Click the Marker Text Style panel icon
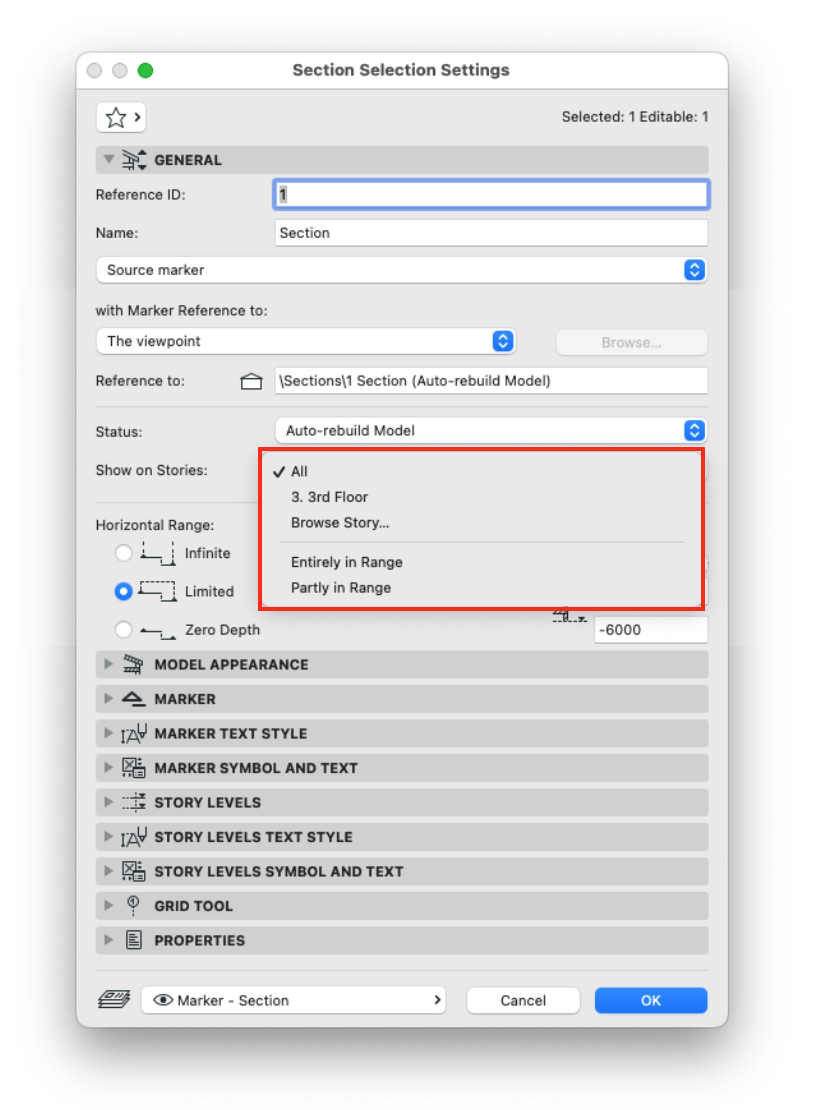 pyautogui.click(x=133, y=733)
